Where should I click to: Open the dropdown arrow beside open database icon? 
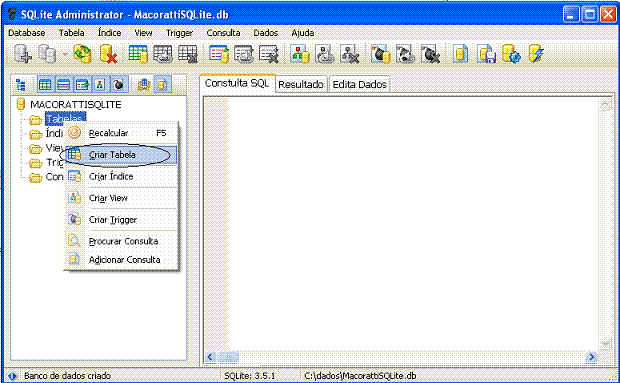[x=65, y=54]
